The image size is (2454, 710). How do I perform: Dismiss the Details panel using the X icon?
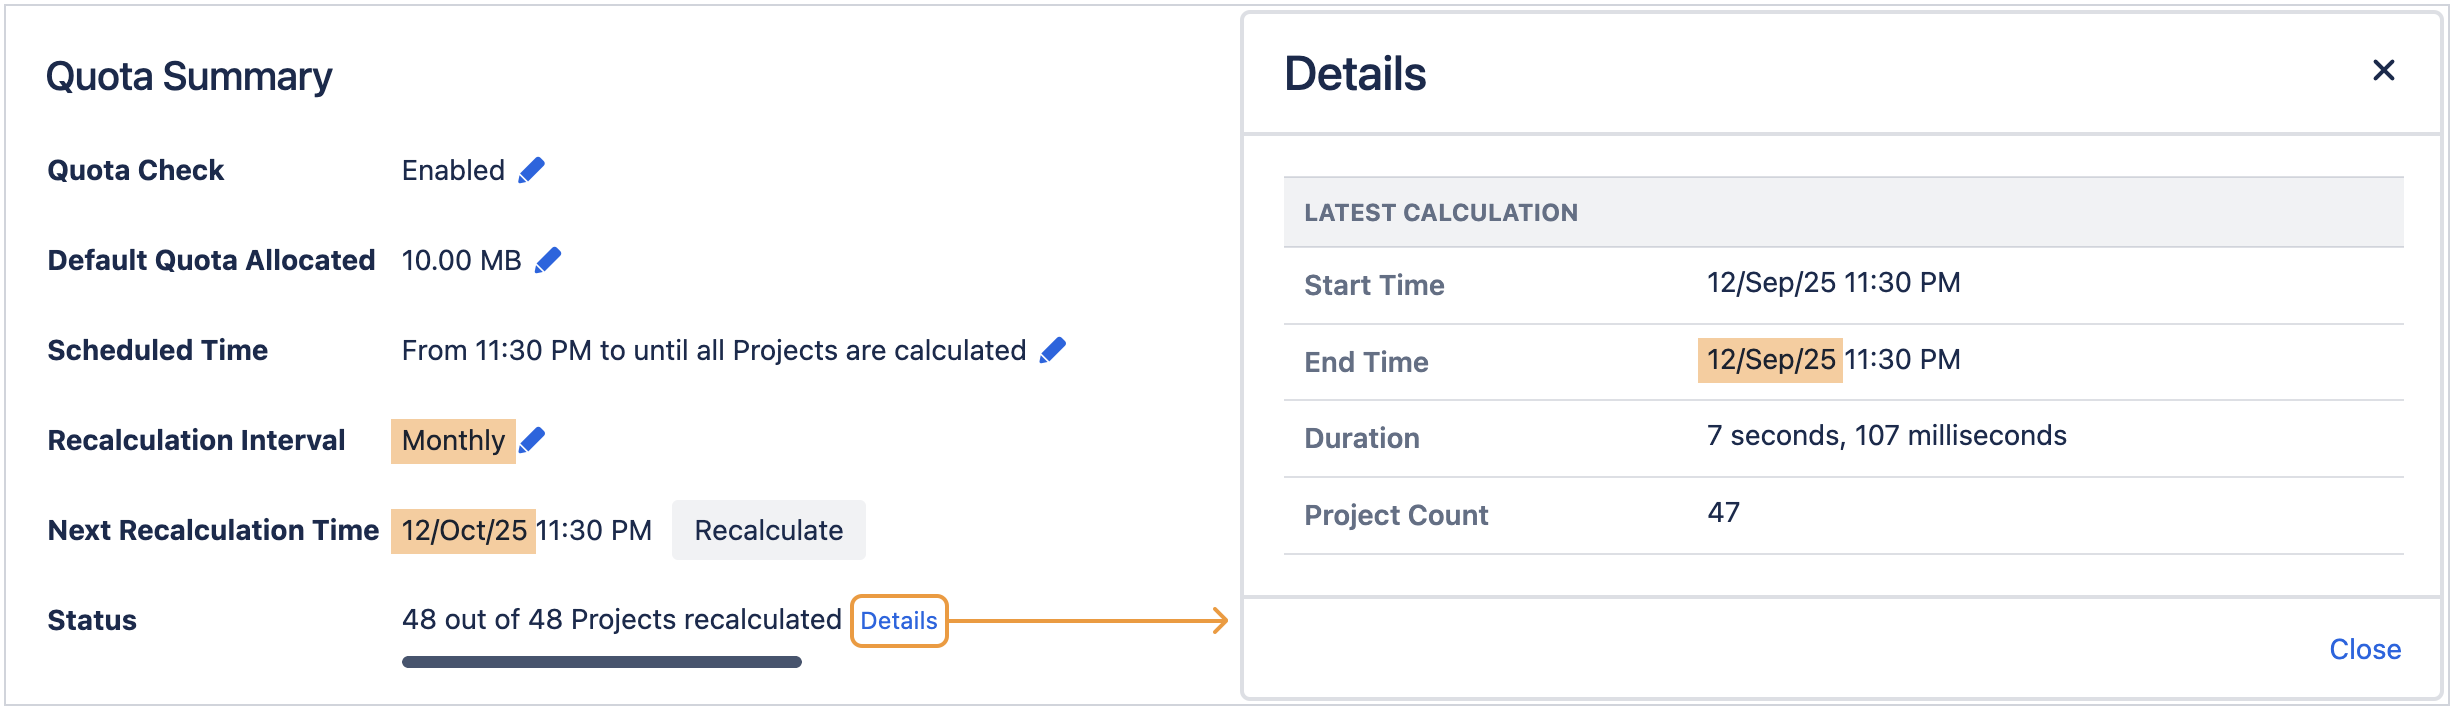pyautogui.click(x=2386, y=70)
